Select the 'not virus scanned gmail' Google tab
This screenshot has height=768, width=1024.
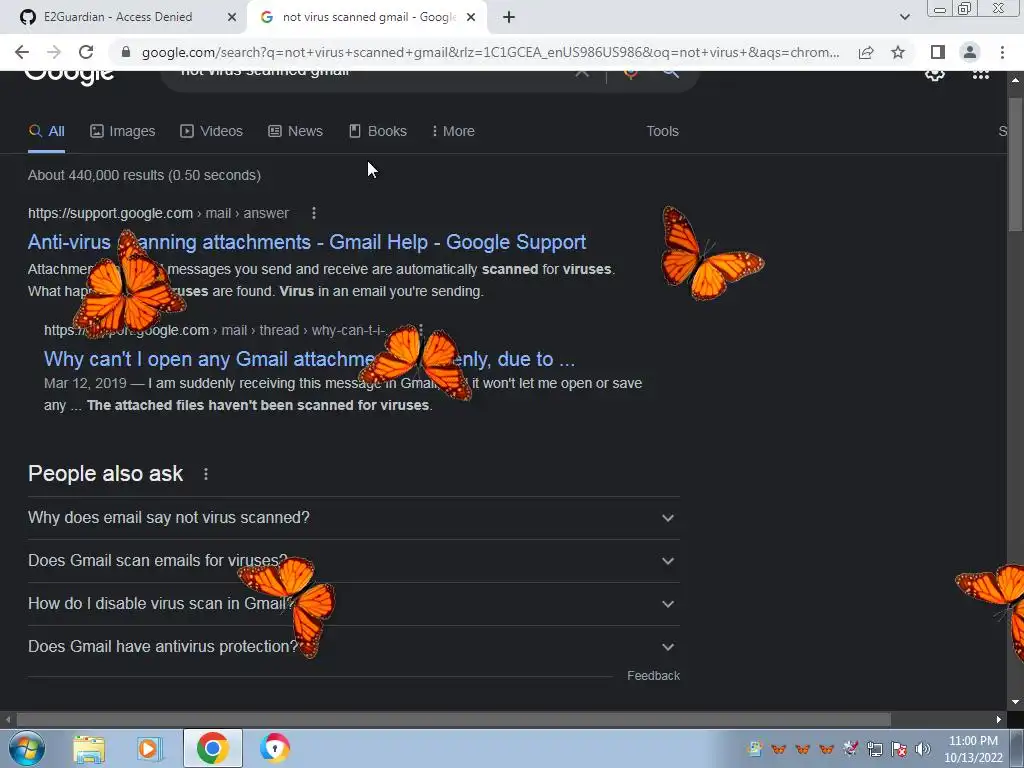368,18
